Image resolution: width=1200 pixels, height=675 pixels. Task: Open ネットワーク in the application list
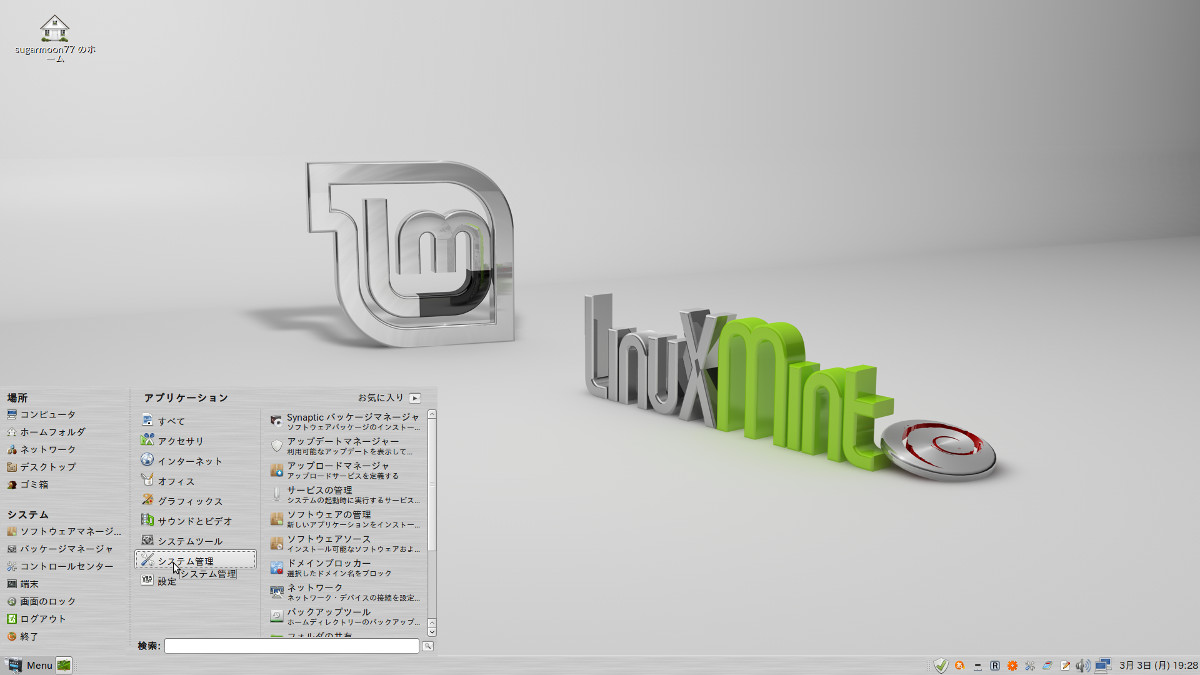[x=345, y=592]
